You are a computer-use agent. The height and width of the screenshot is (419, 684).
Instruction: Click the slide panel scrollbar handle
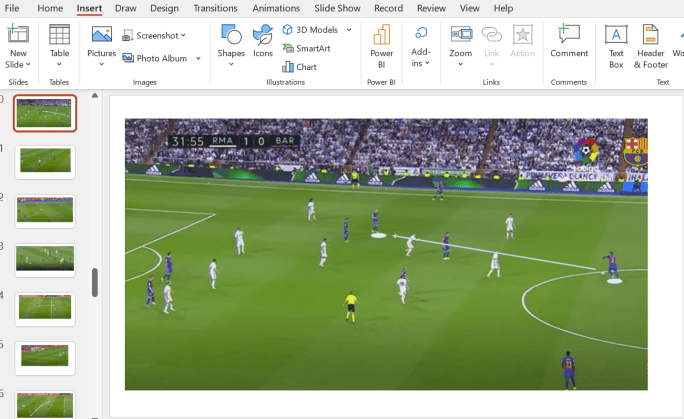(x=95, y=282)
